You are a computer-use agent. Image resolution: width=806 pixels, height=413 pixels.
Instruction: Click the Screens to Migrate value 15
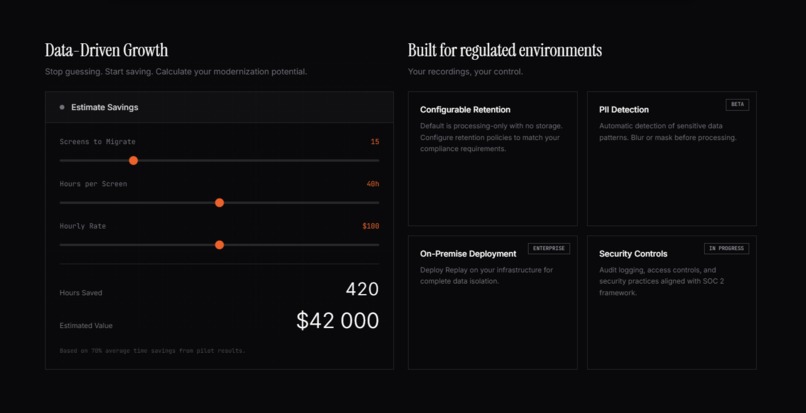tap(375, 141)
